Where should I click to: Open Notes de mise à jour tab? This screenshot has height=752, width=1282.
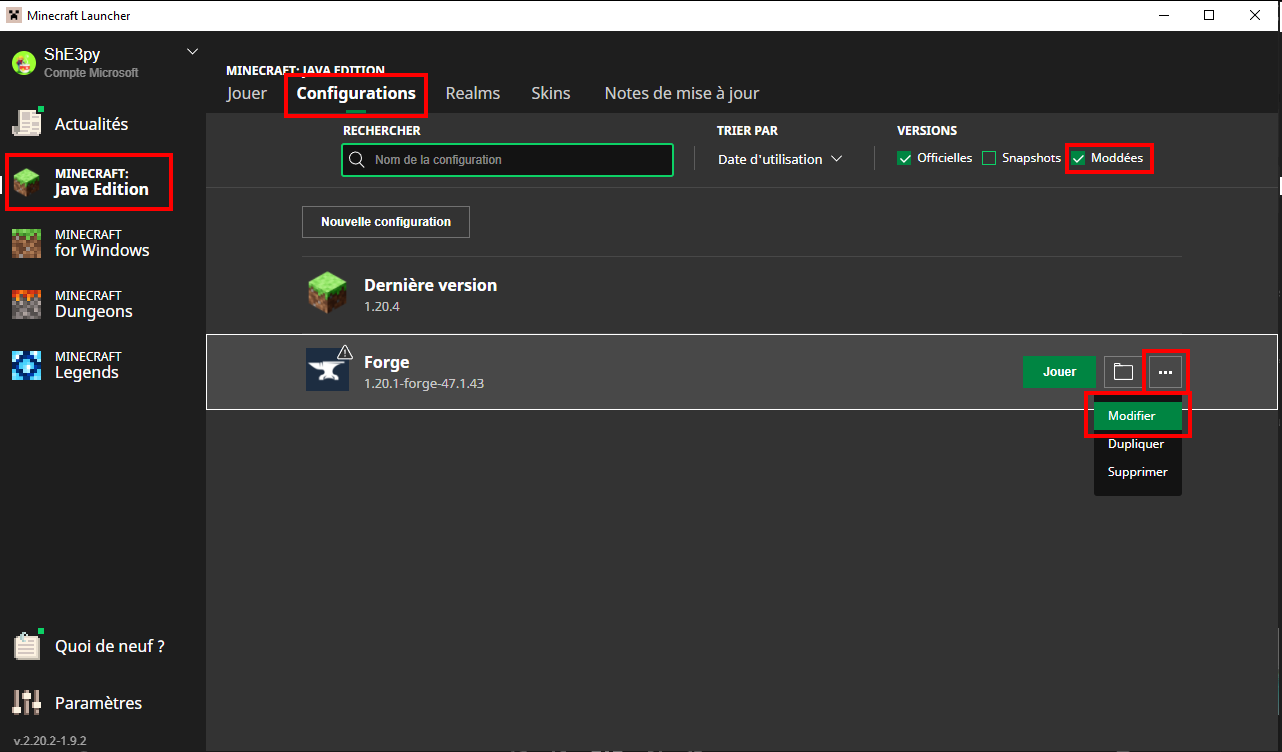(682, 93)
